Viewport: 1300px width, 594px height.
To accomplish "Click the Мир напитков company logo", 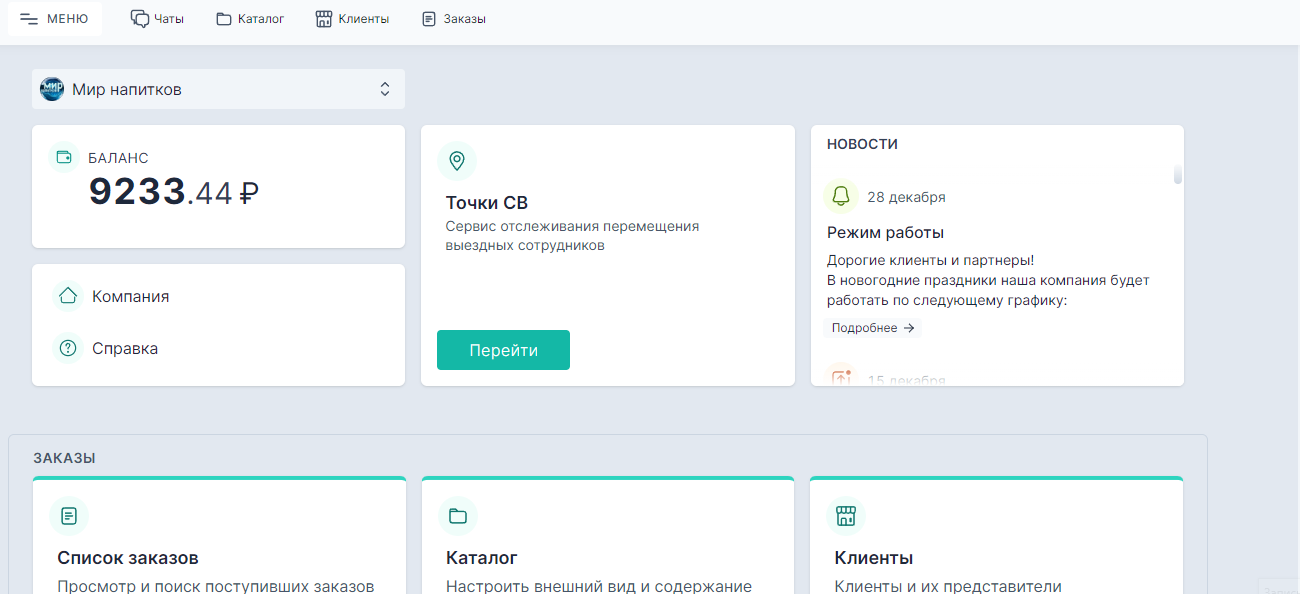I will point(51,88).
